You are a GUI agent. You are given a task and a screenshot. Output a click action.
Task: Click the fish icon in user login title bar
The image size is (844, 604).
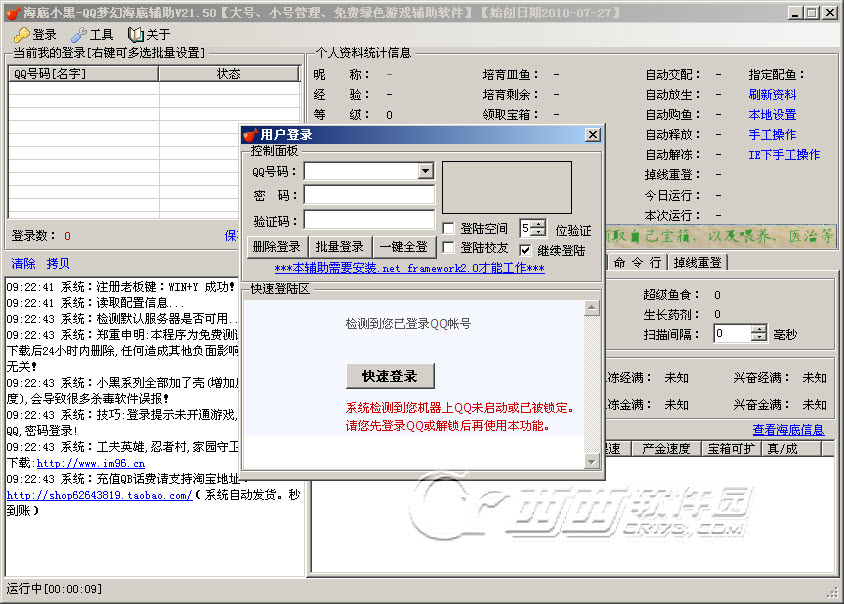250,135
